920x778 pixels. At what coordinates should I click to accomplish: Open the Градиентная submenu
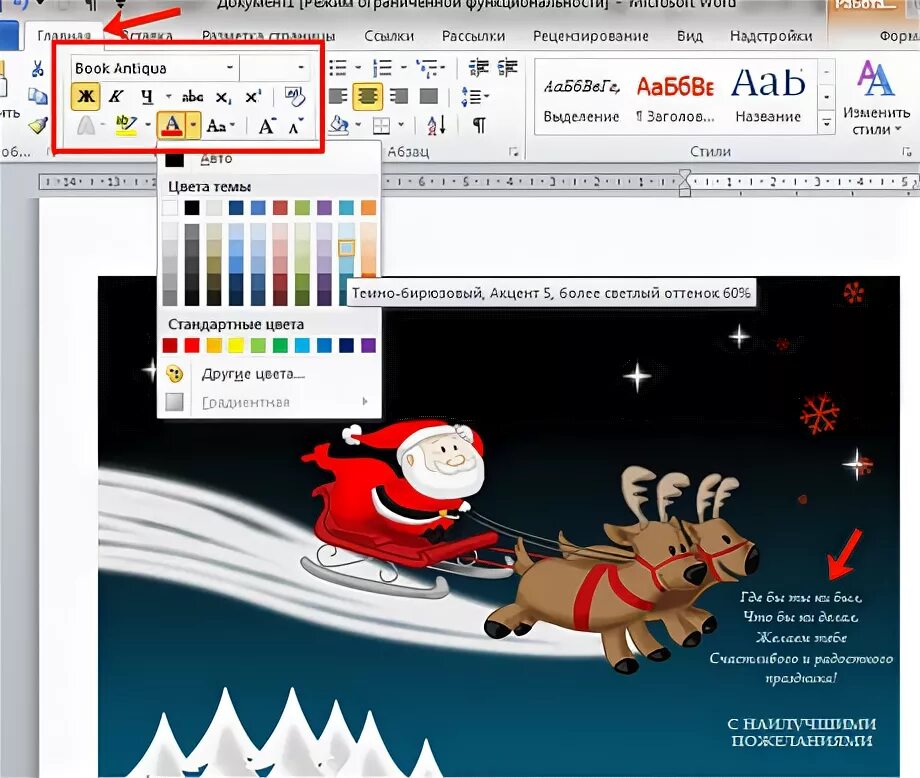click(x=269, y=402)
